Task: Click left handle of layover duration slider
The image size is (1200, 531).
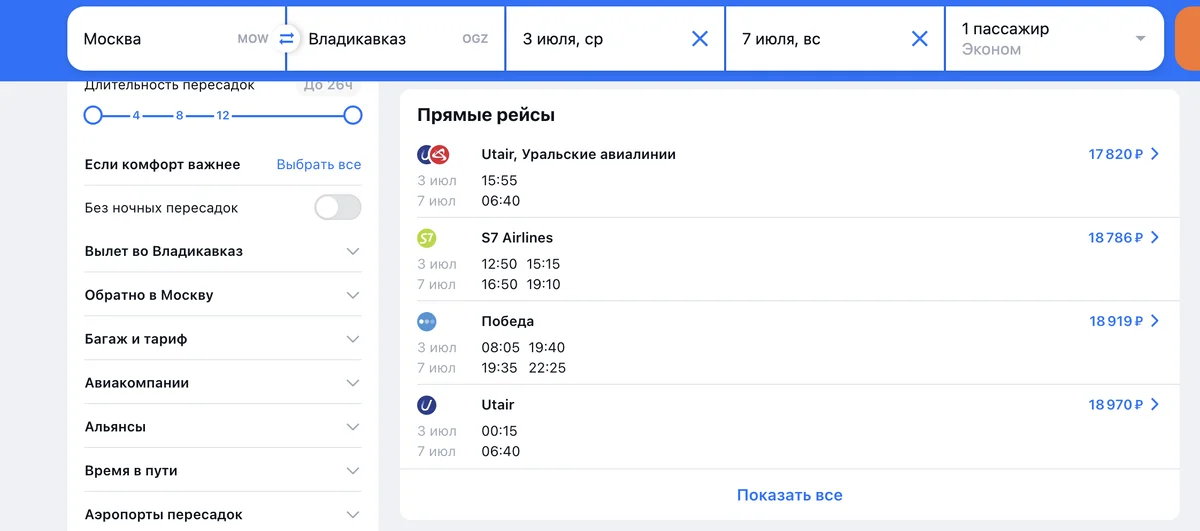Action: click(93, 115)
